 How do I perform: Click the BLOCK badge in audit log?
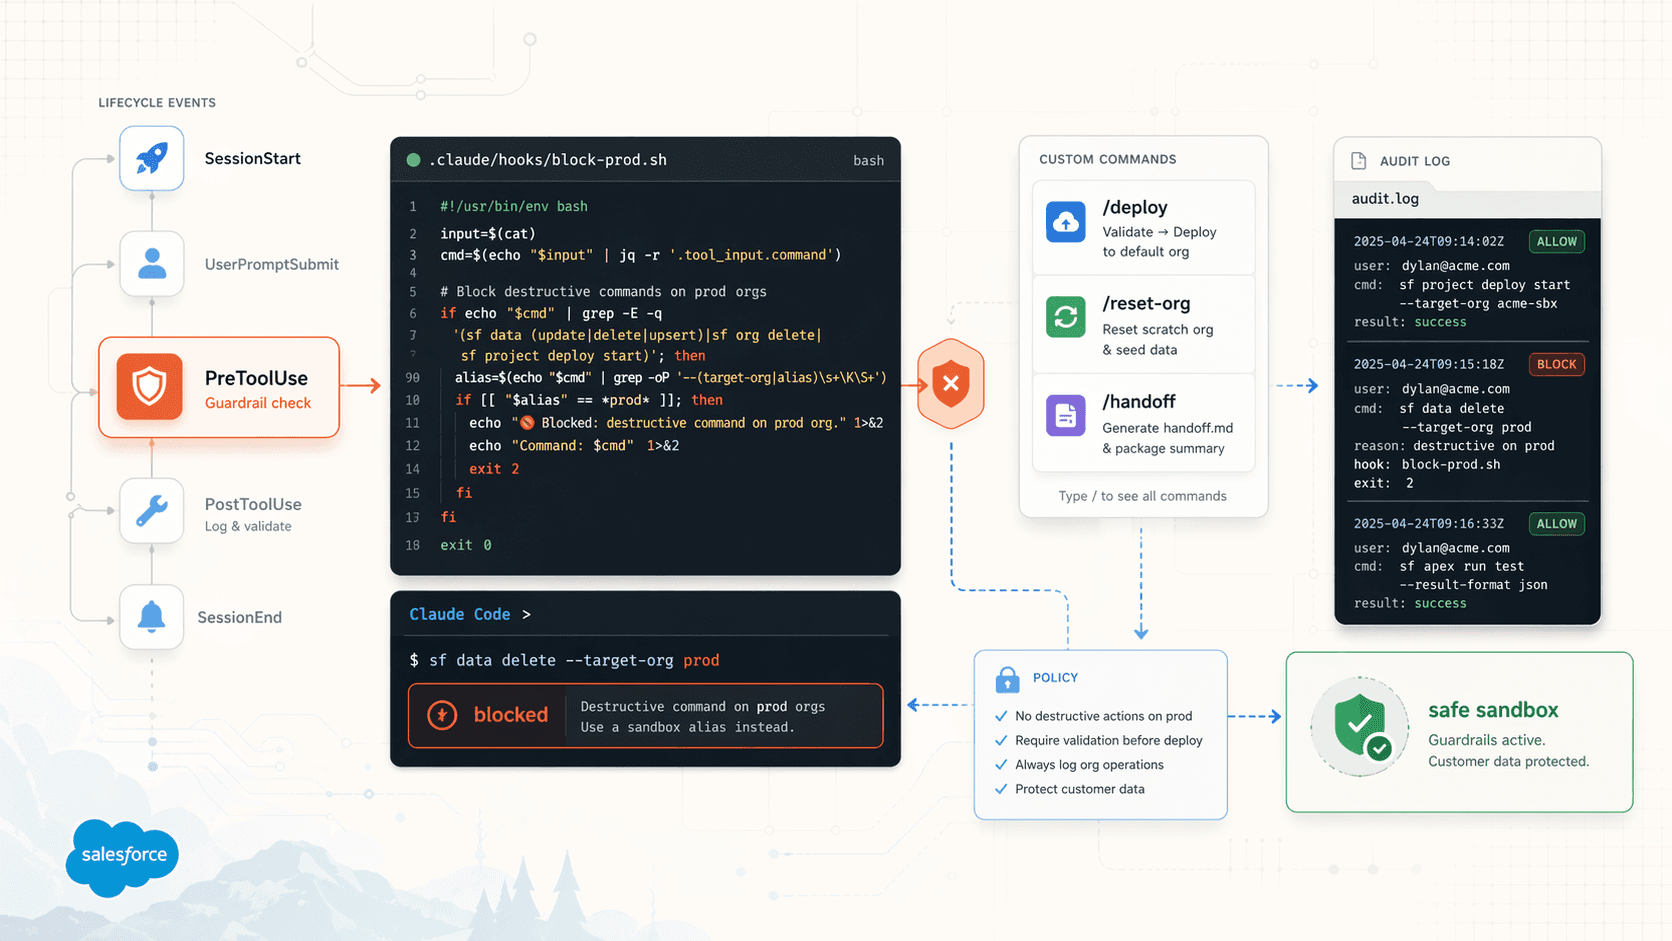tap(1556, 364)
